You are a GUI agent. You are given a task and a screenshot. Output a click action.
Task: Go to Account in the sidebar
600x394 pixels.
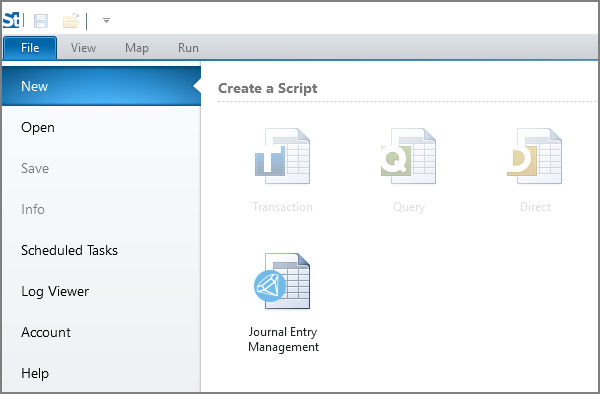tap(101, 332)
